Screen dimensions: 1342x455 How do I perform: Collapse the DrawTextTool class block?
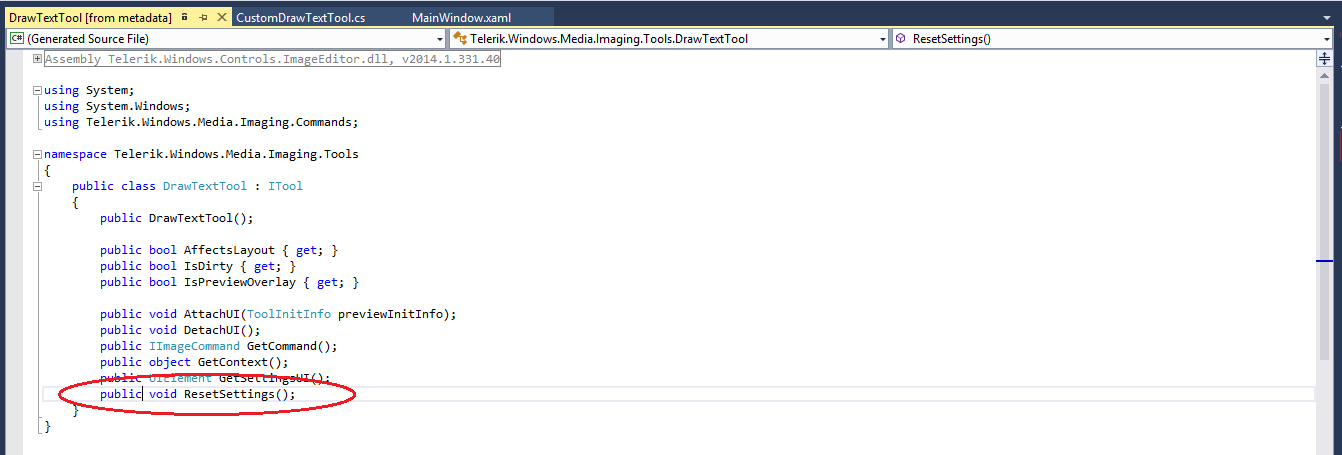[x=37, y=187]
